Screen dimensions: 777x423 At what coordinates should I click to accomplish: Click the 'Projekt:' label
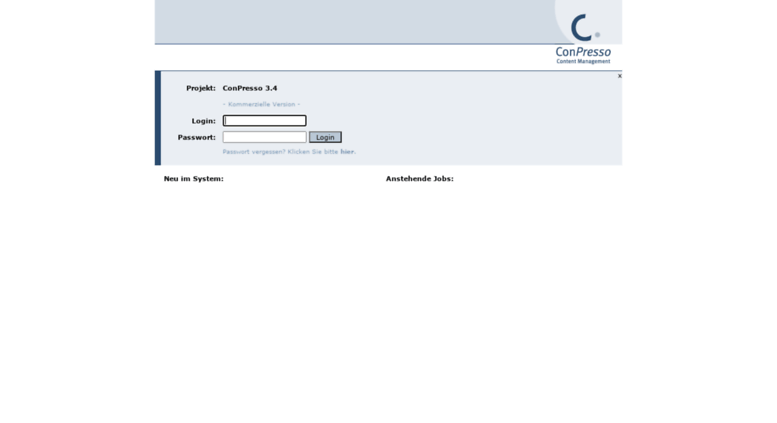(x=201, y=88)
